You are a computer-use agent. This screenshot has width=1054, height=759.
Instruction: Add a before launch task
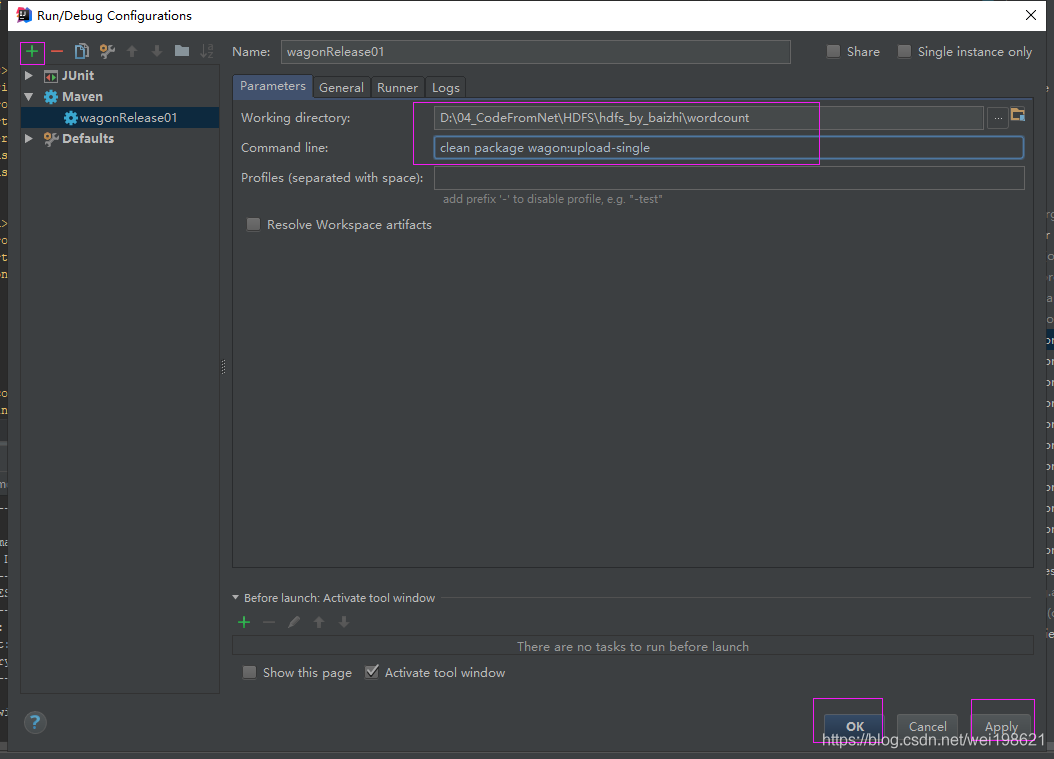click(244, 623)
